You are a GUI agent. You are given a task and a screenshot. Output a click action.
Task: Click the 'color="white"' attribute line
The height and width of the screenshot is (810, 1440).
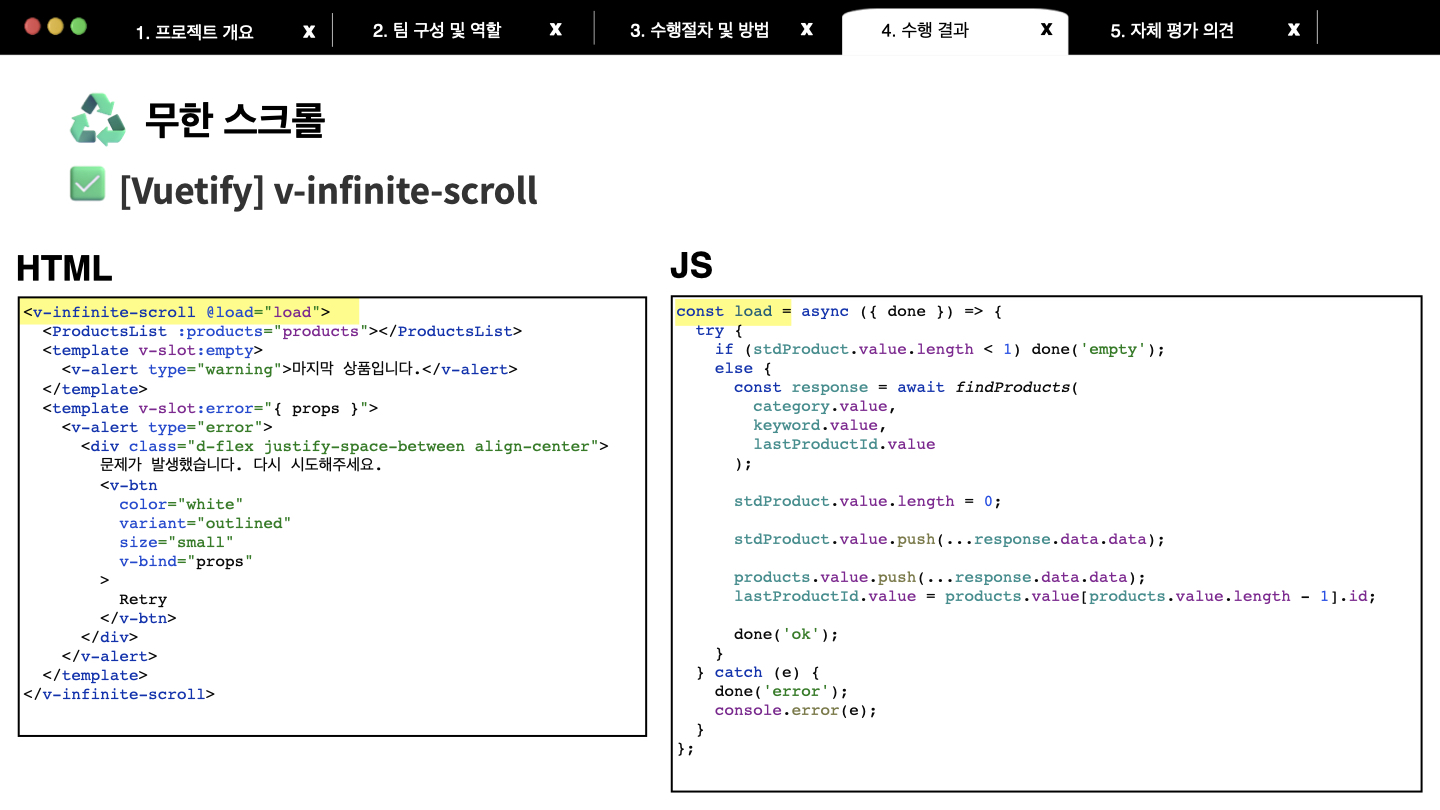(181, 504)
